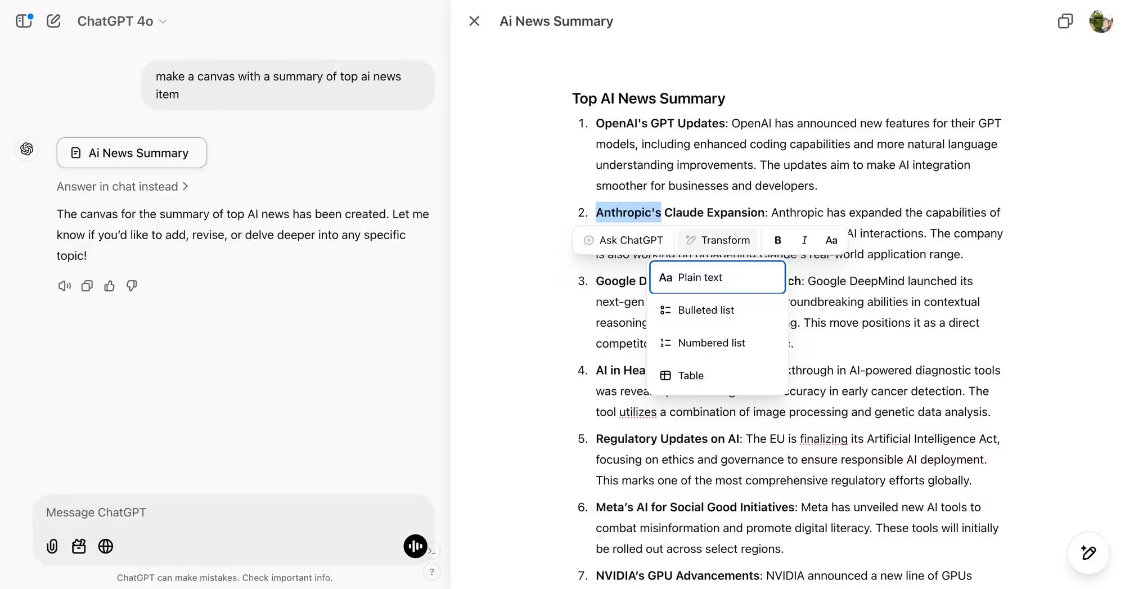Toggle italic on the selected text

point(804,240)
